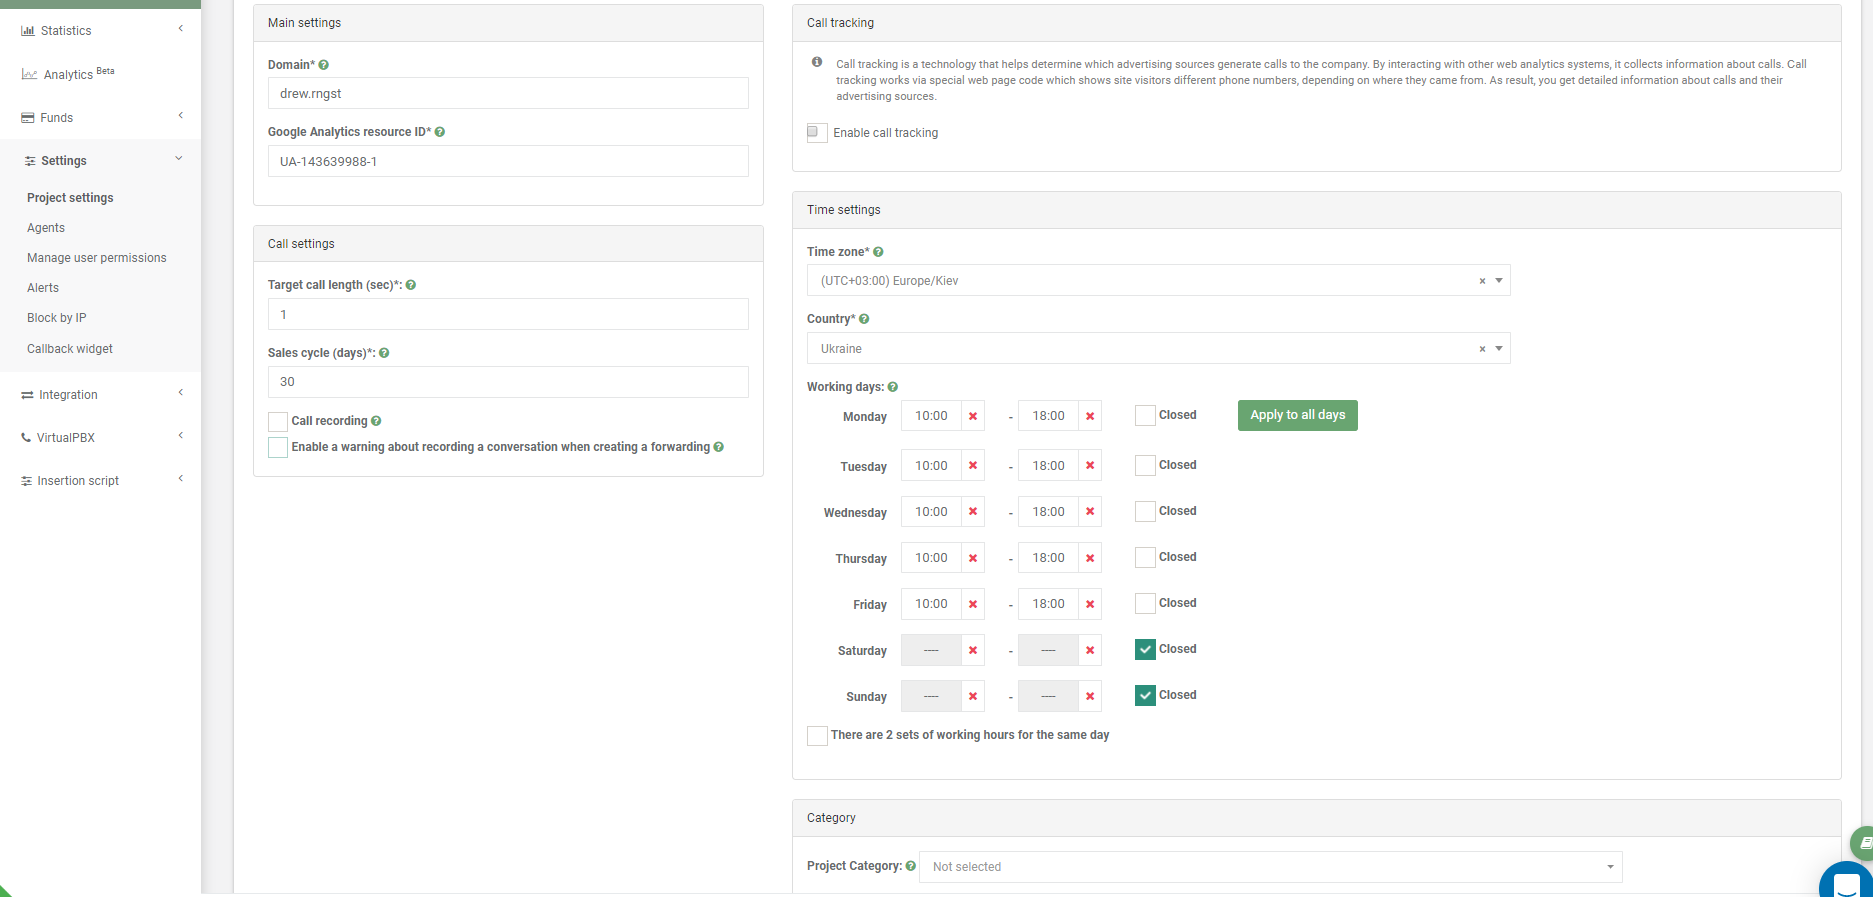The height and width of the screenshot is (897, 1873).
Task: Mark Thursday as Closed
Action: (x=1145, y=557)
